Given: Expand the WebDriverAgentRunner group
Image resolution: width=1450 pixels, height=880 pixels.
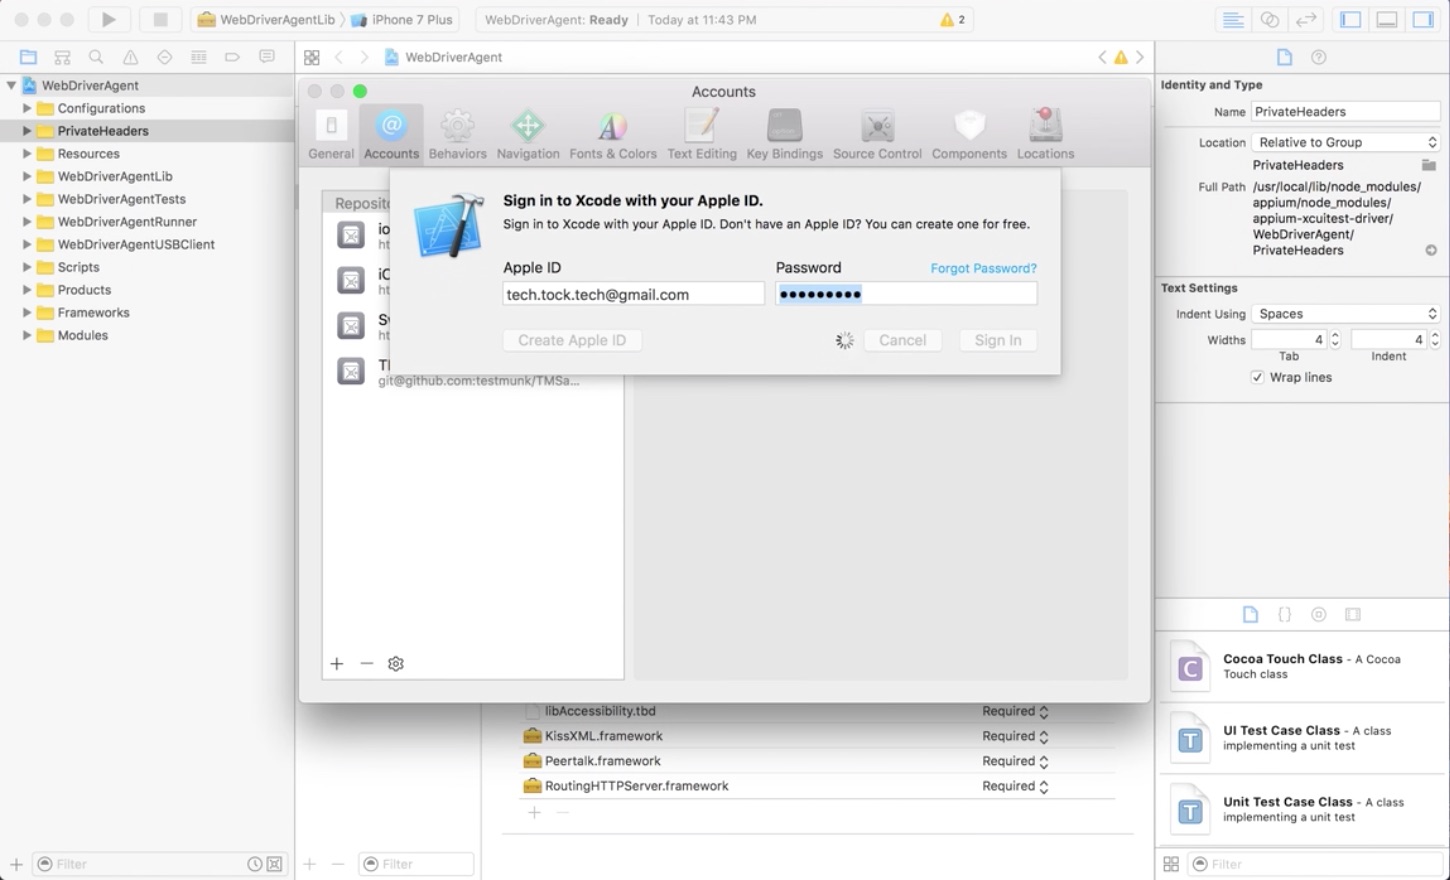Looking at the screenshot, I should click(x=27, y=222).
